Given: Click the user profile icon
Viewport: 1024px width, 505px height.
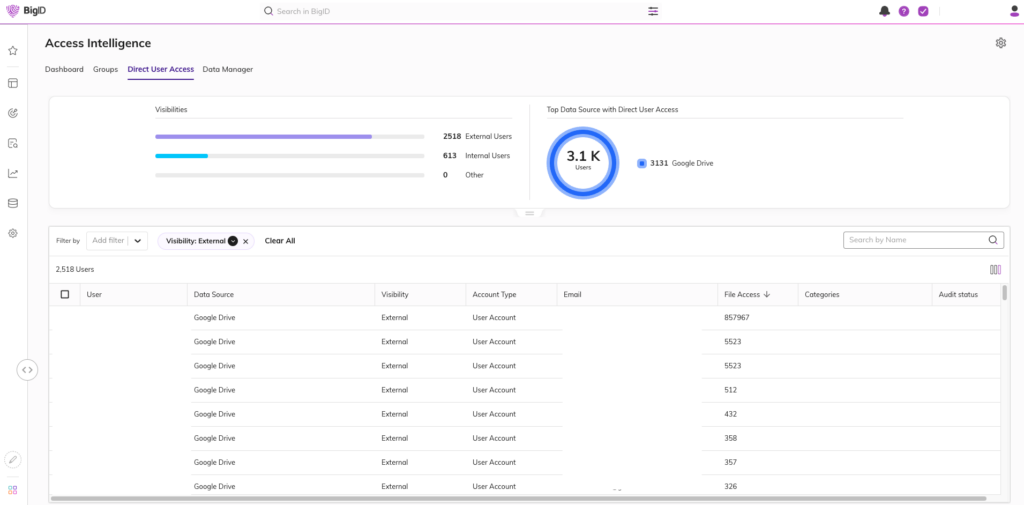Looking at the screenshot, I should tap(1015, 11).
